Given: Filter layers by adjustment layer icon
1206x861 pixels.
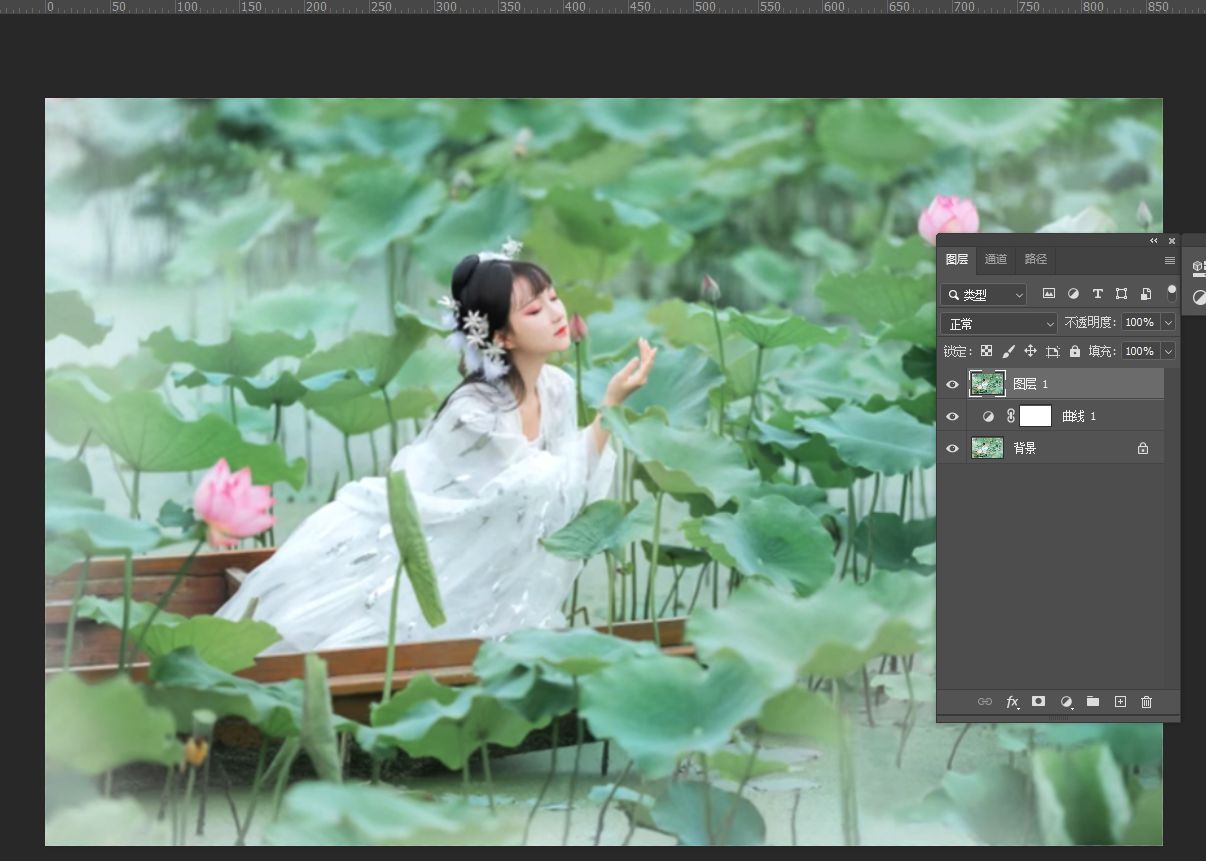Looking at the screenshot, I should click(x=1073, y=294).
